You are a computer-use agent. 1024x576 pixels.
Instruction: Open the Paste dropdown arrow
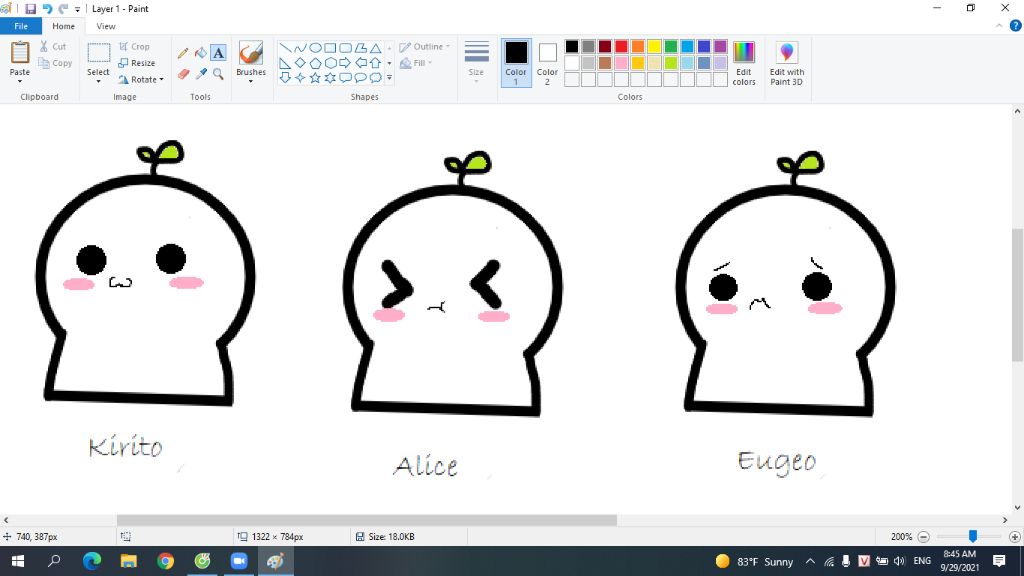point(20,81)
